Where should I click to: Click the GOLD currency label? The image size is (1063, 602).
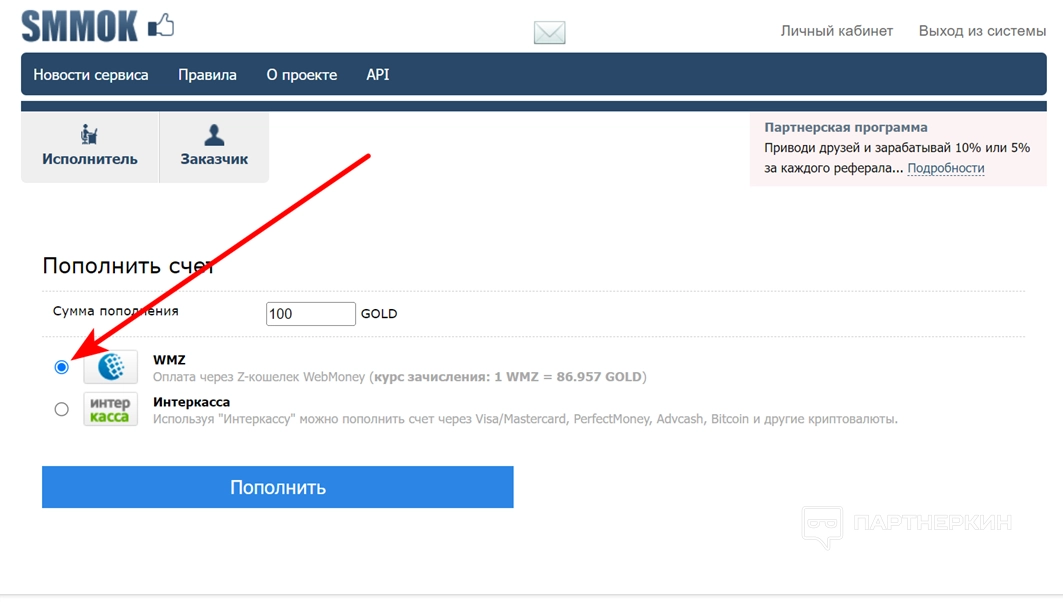tap(379, 314)
